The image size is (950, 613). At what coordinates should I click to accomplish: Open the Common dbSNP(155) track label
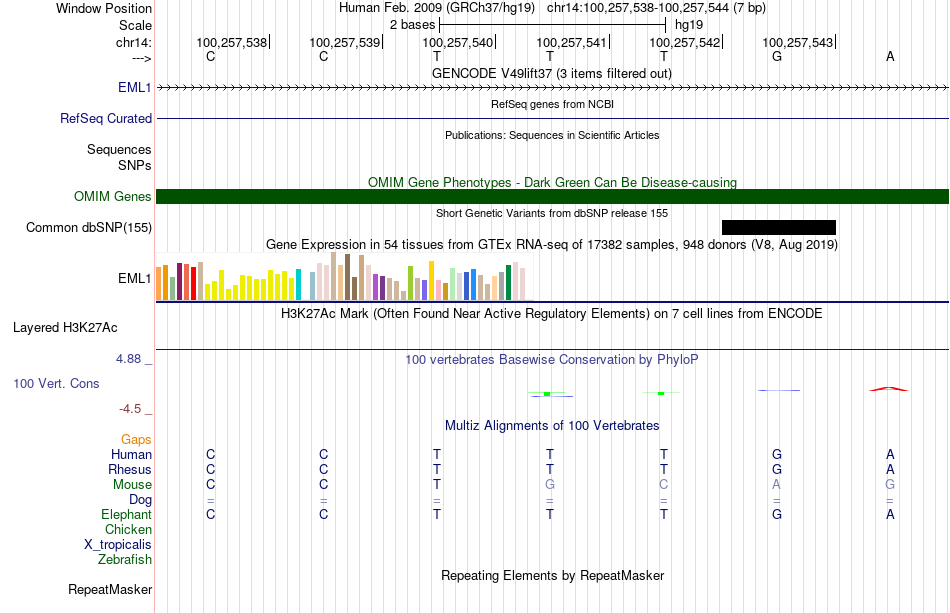point(89,227)
